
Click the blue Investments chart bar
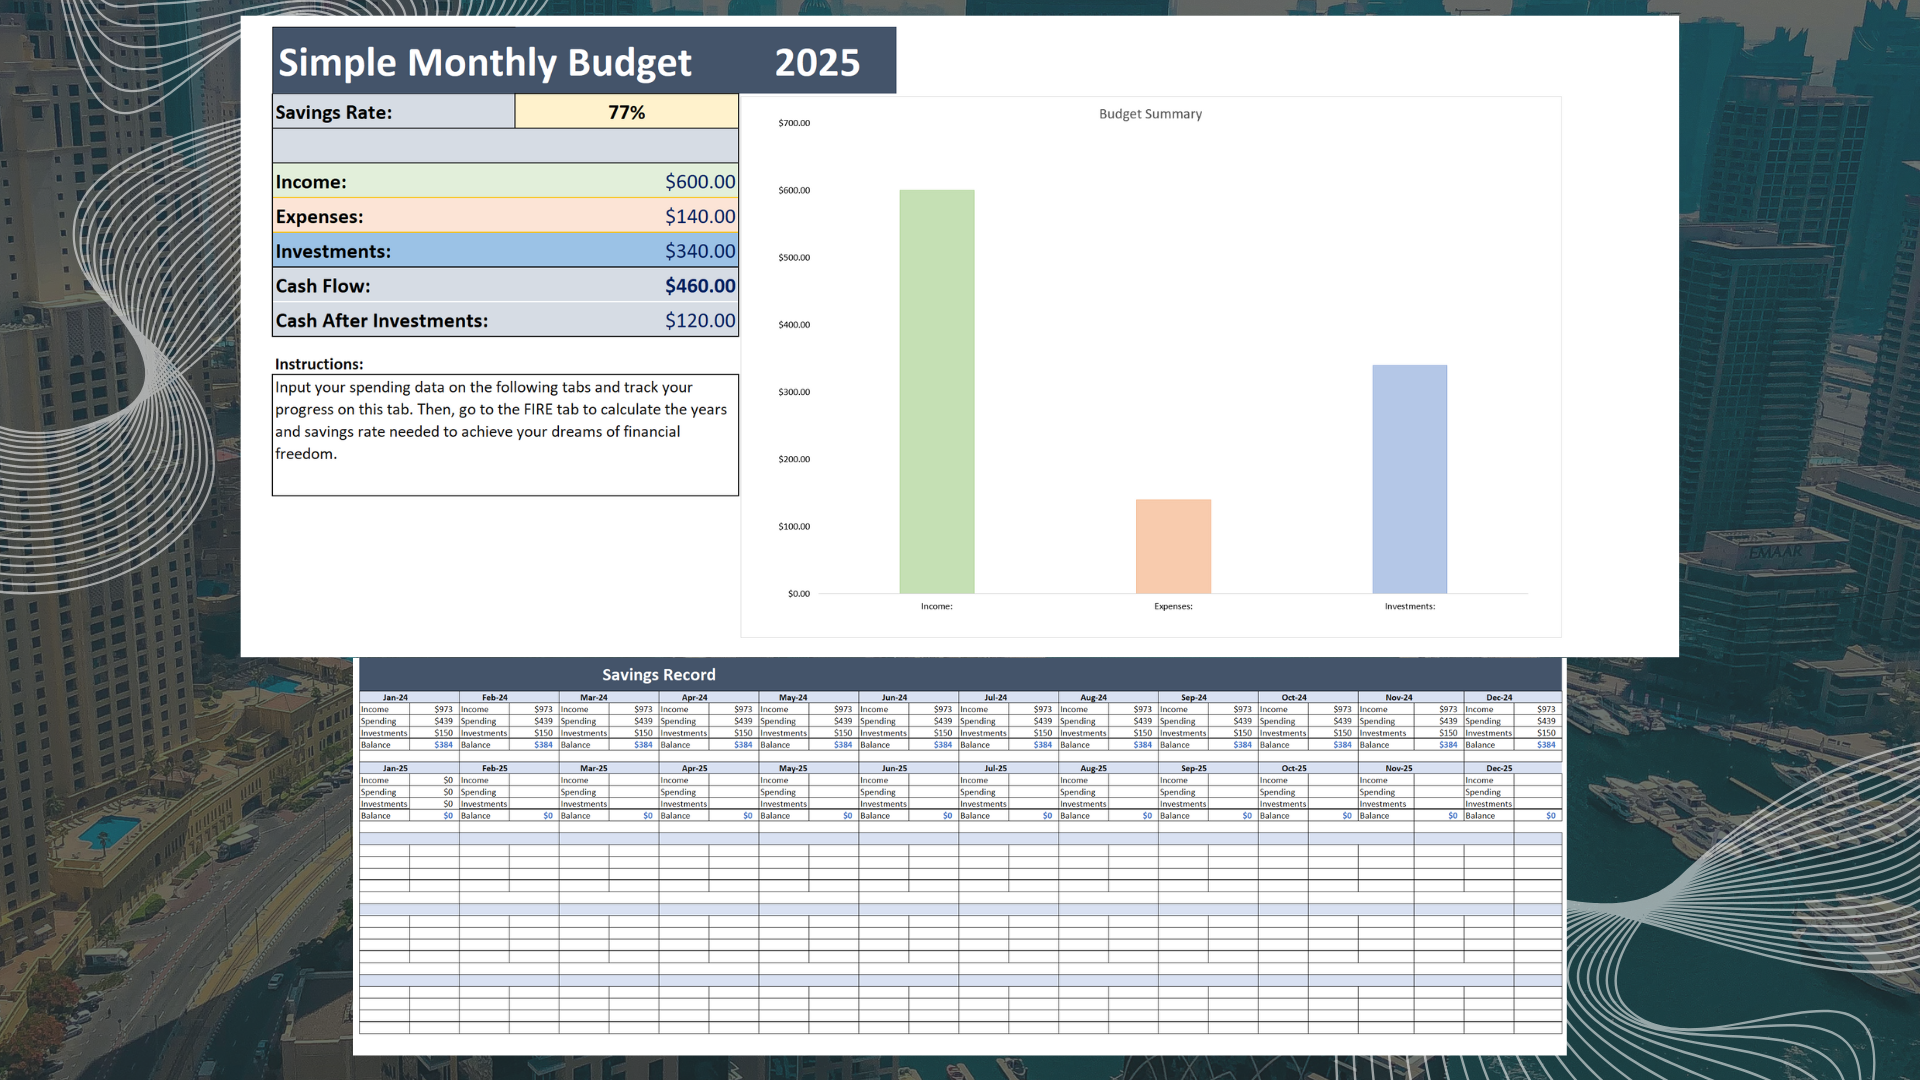(1409, 479)
